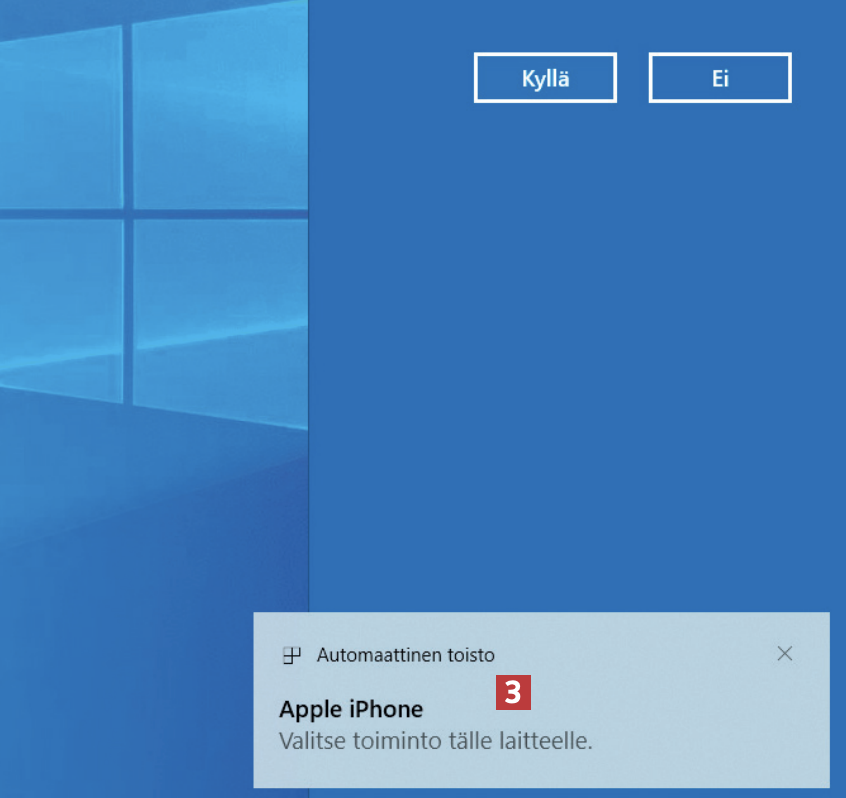The image size is (846, 798).
Task: Select "Valitse toiminto tälle laitteelle" notification text
Action: pos(435,742)
